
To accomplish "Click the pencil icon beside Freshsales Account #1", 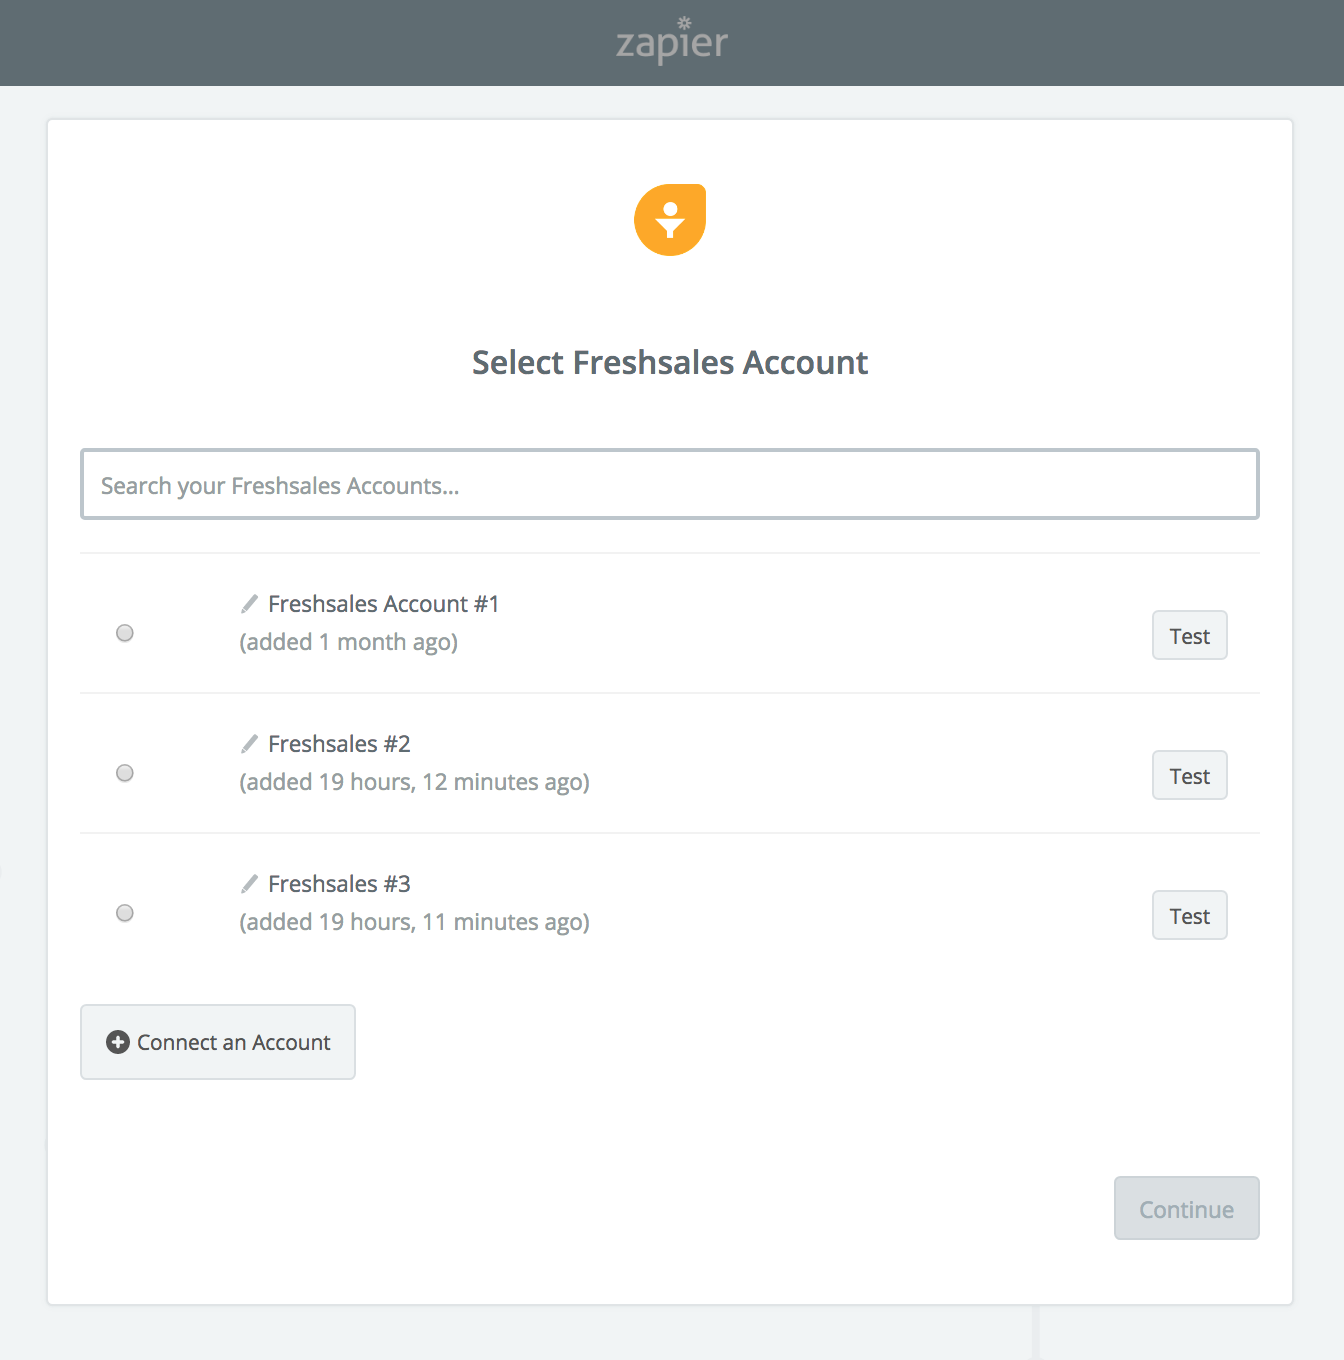I will coord(250,604).
